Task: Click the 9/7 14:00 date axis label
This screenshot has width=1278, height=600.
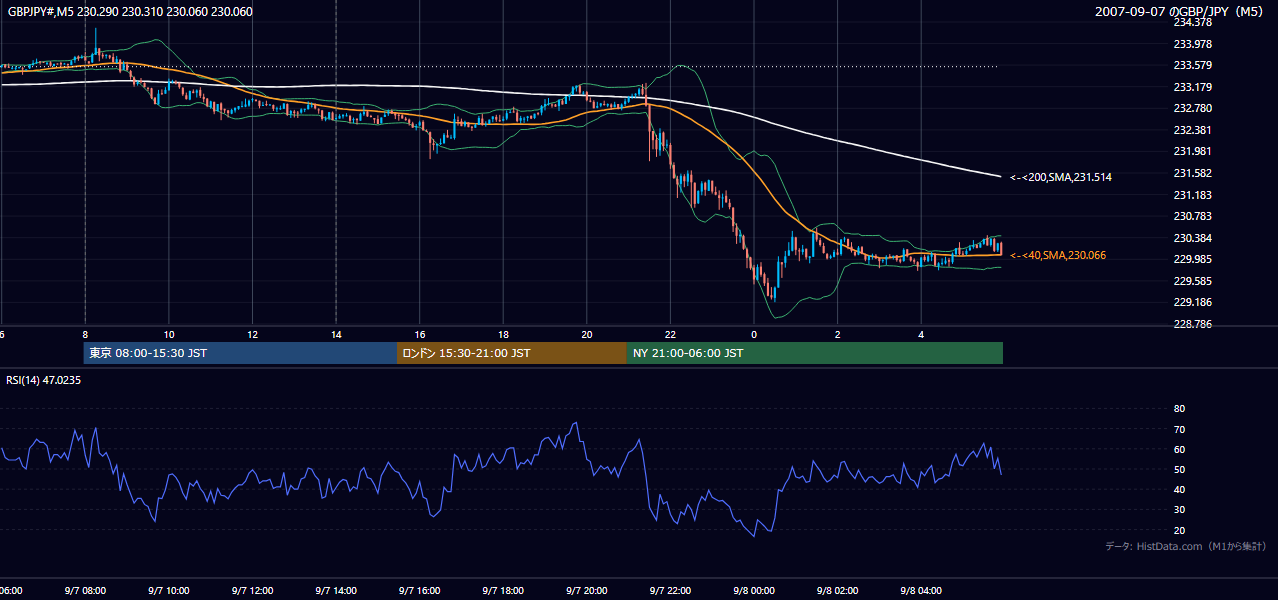Action: (336, 591)
